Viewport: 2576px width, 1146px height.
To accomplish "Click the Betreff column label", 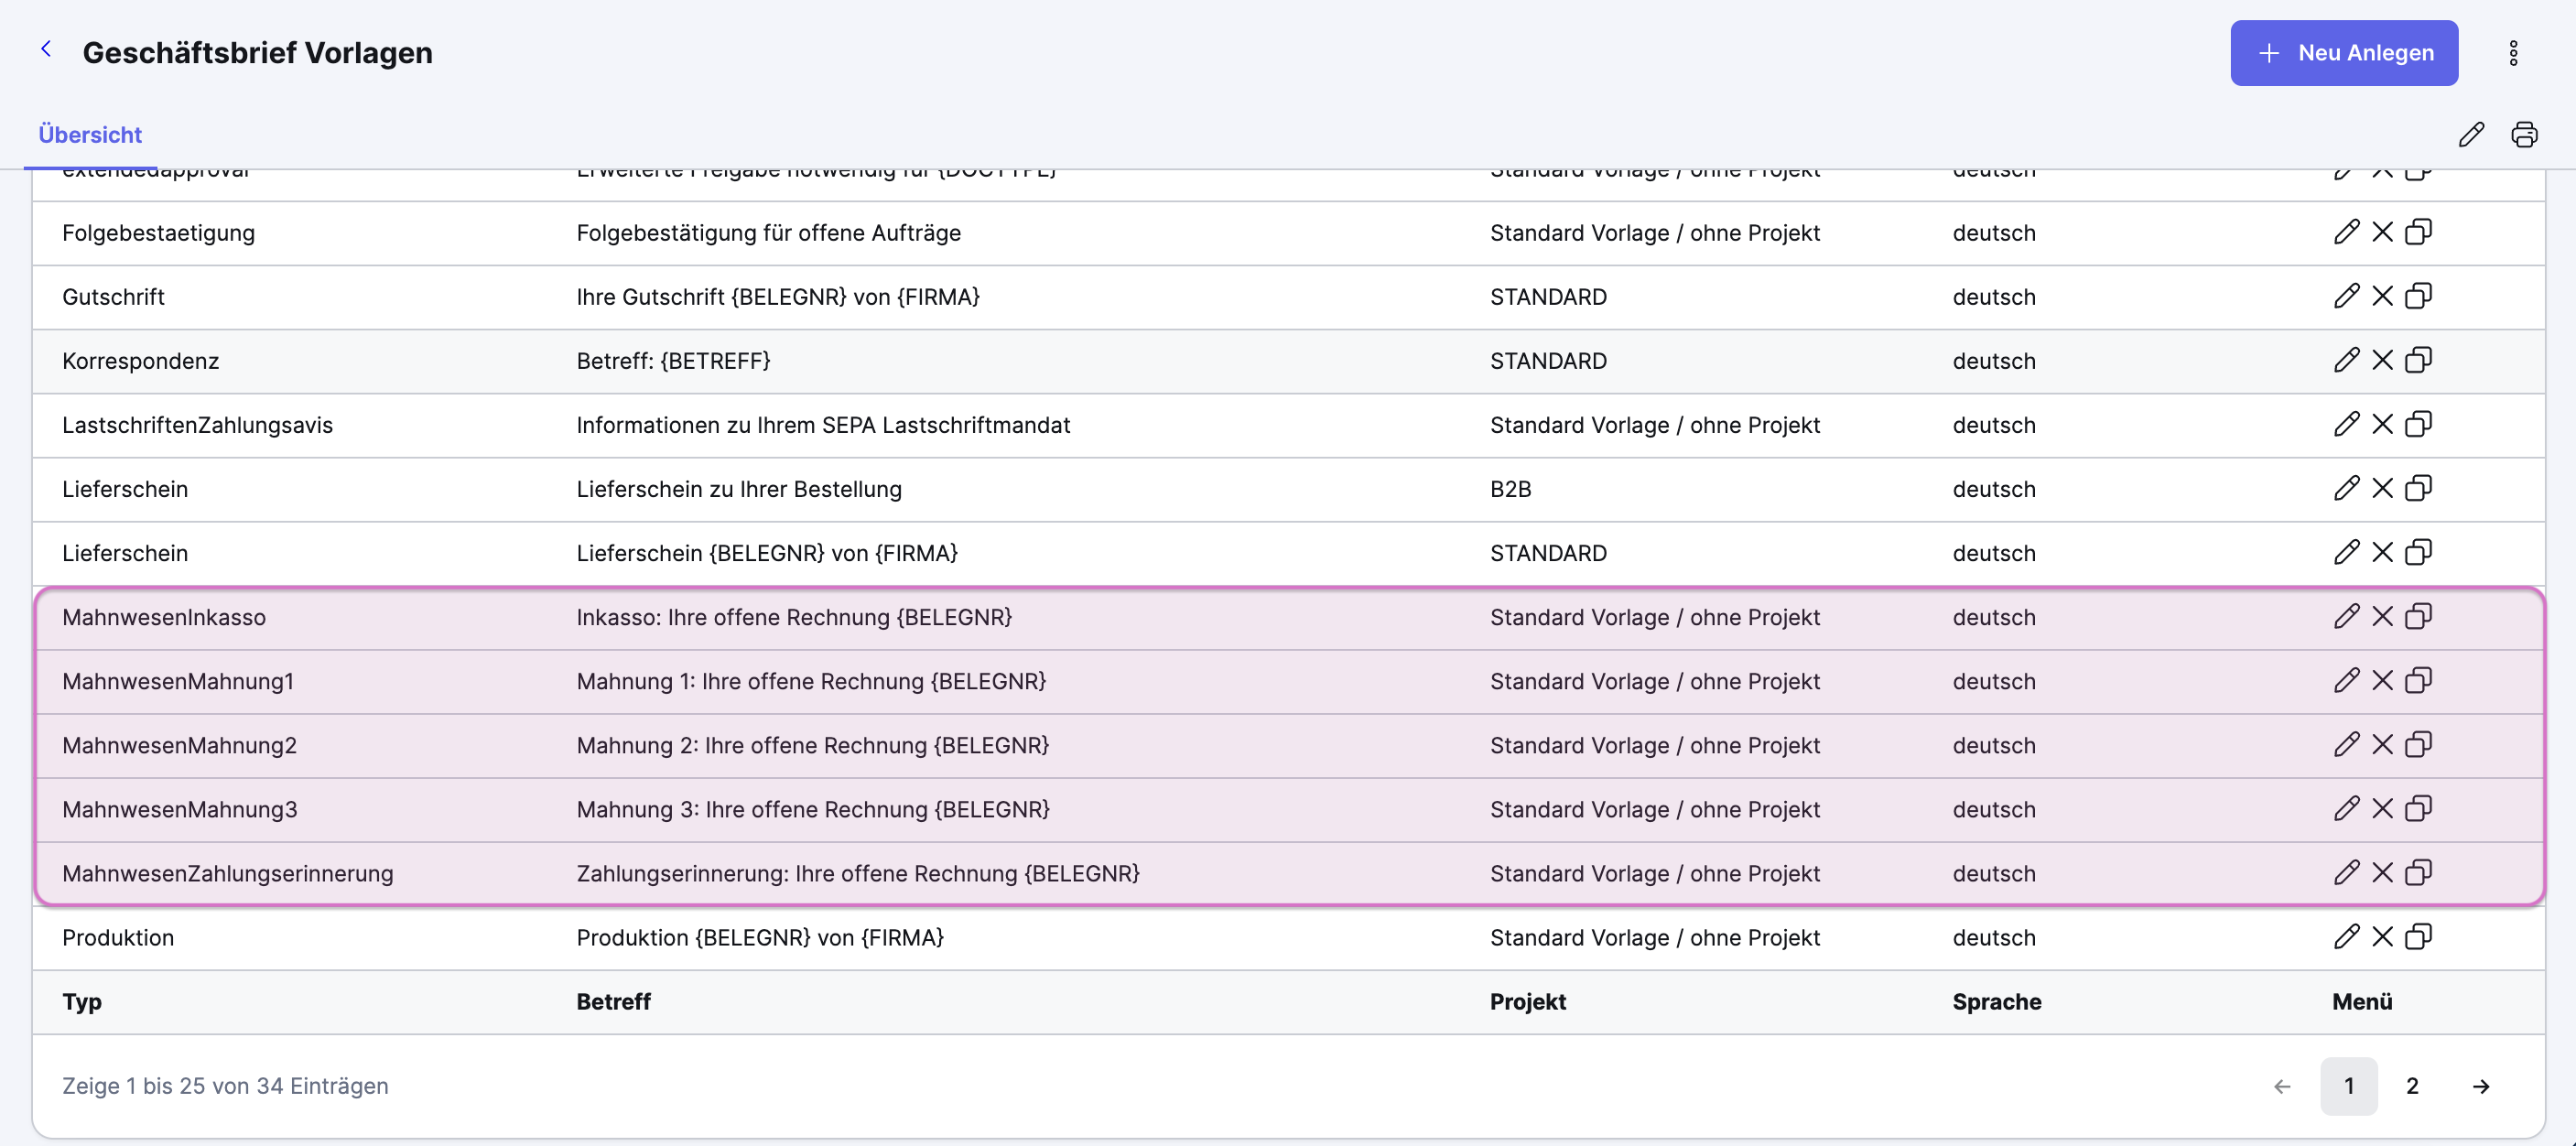I will coord(613,1001).
